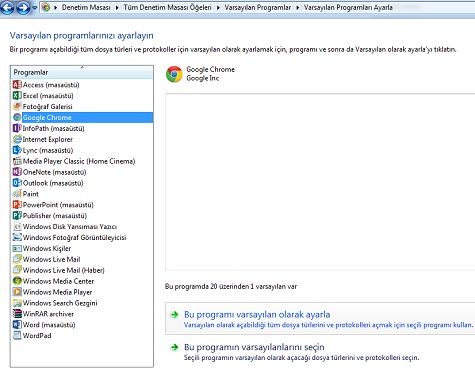Click the Media Player Classic icon

pos(17,161)
